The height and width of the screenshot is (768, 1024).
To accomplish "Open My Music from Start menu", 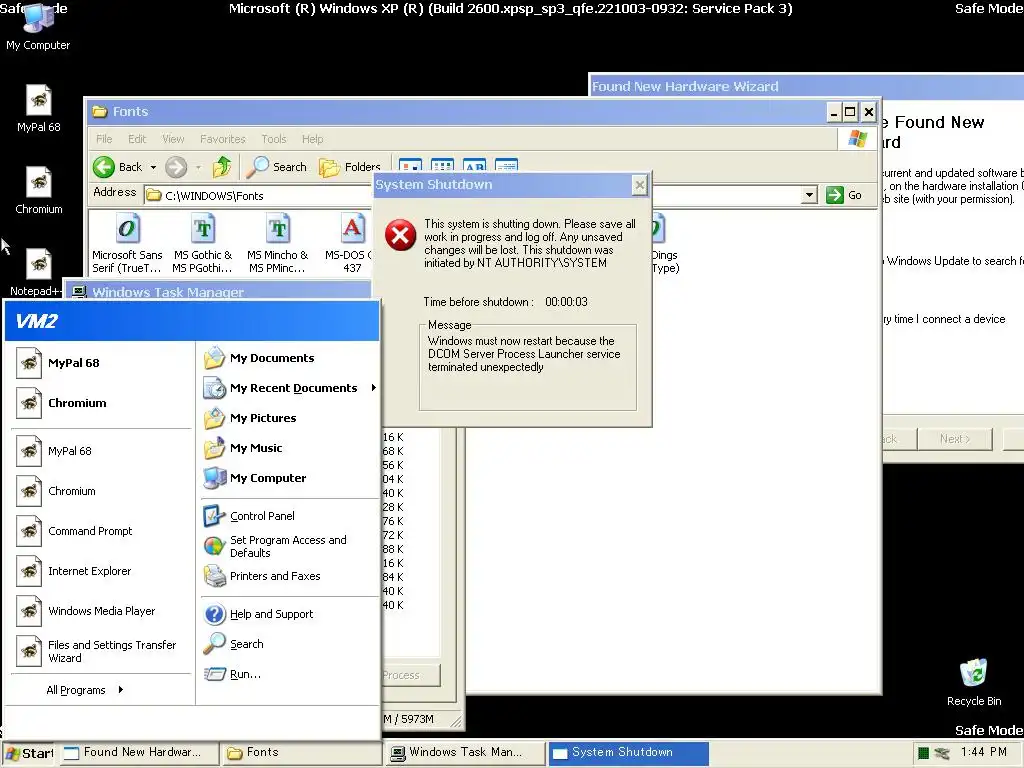I will 289,448.
